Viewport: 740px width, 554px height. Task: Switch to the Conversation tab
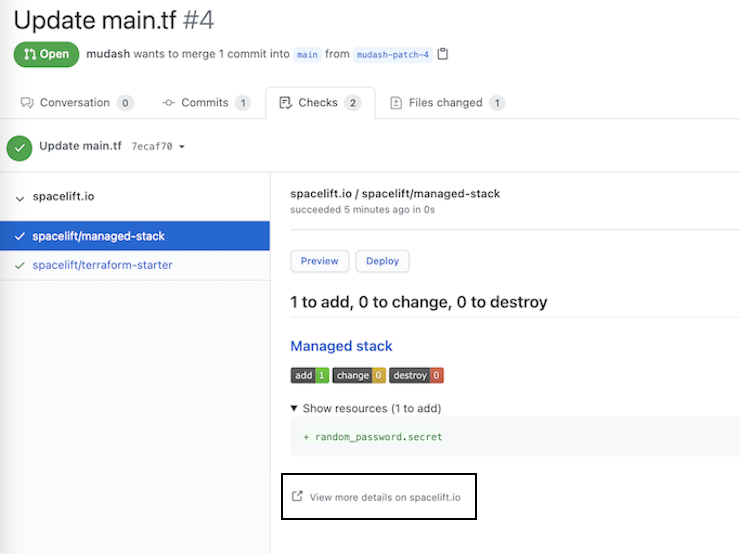pos(77,102)
